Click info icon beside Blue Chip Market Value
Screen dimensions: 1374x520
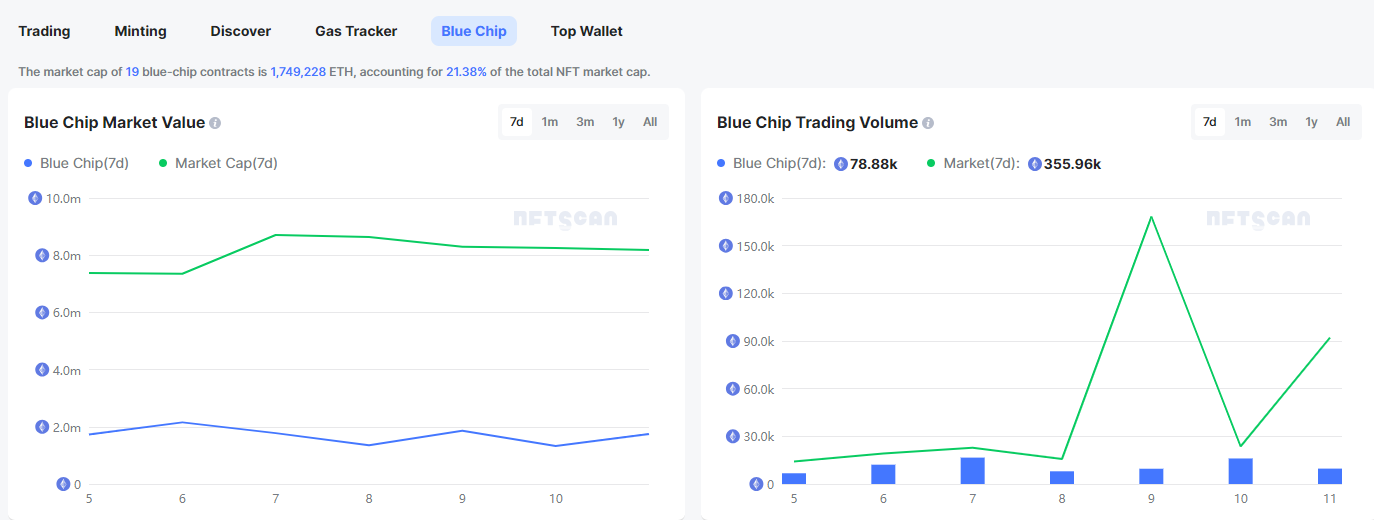215,123
